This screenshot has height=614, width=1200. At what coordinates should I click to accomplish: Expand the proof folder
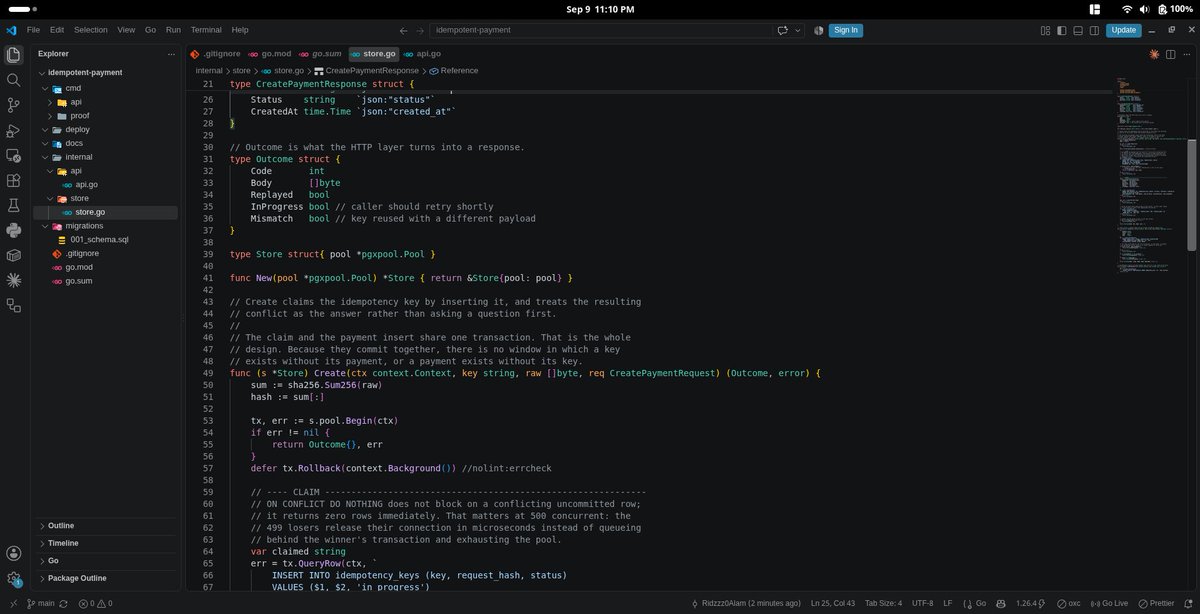(108, 116)
